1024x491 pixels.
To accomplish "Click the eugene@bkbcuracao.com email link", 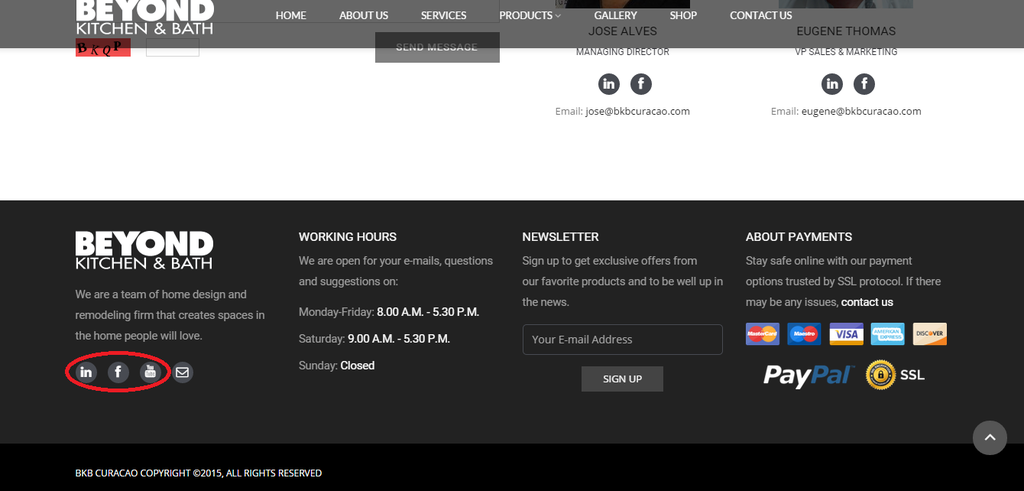I will pos(860,111).
